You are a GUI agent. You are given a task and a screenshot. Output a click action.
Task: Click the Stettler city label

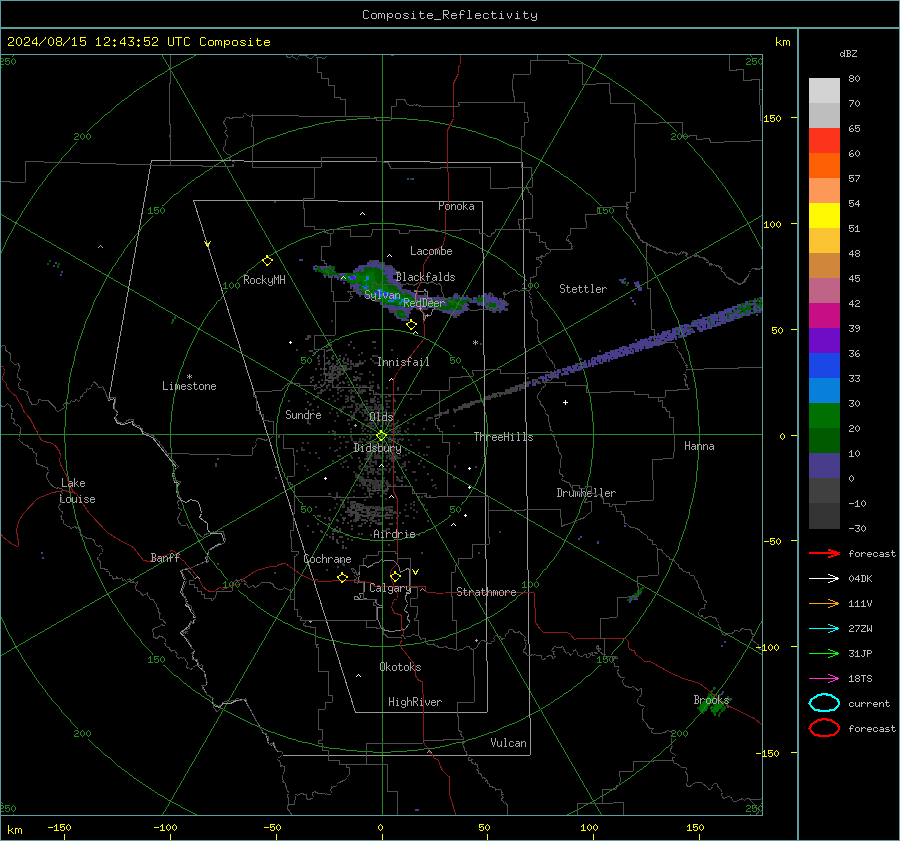click(583, 289)
